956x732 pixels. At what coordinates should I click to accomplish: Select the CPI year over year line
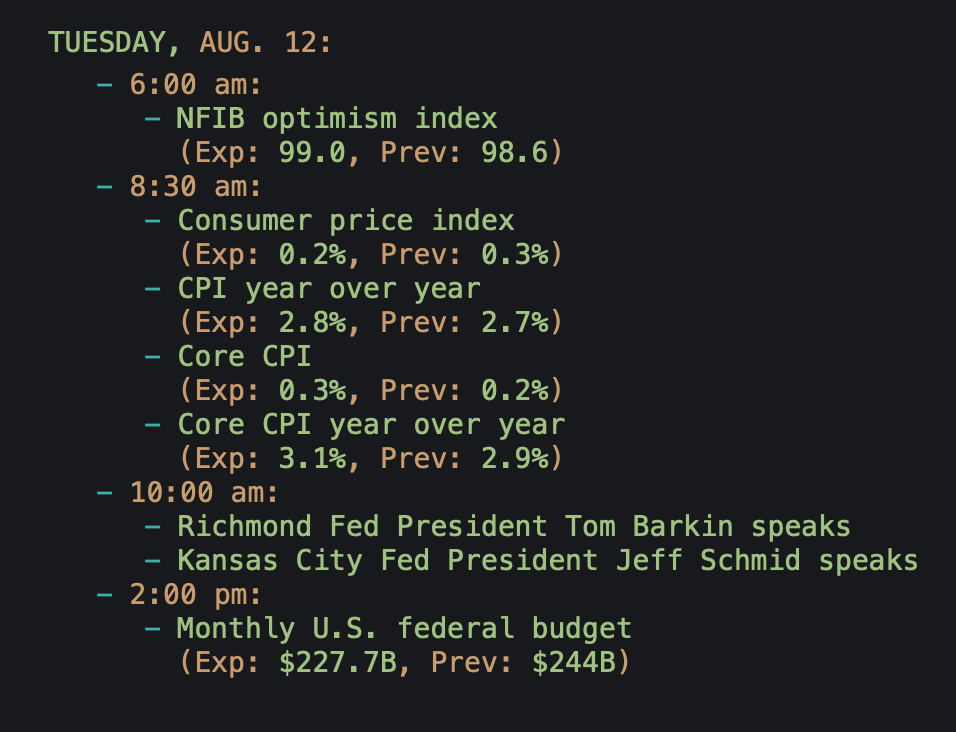coord(329,289)
